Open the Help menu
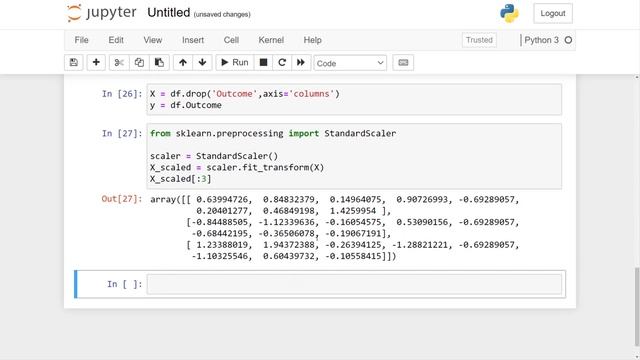640x360 pixels. 312,40
